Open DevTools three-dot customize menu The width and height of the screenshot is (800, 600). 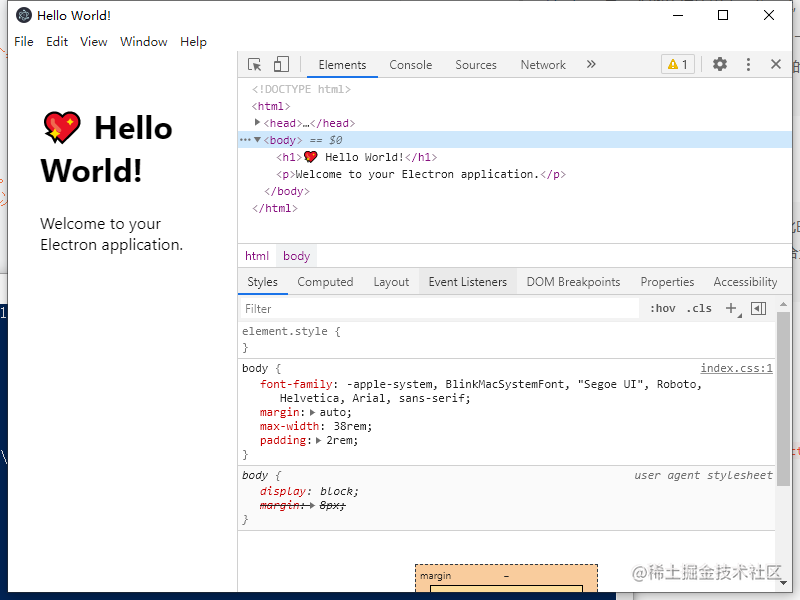[x=748, y=64]
